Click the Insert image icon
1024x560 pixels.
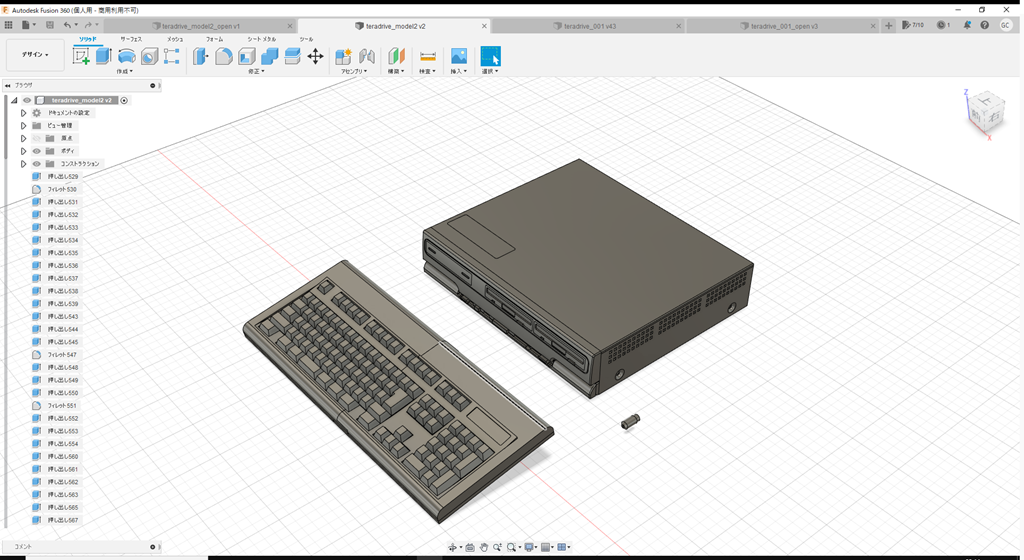(459, 57)
